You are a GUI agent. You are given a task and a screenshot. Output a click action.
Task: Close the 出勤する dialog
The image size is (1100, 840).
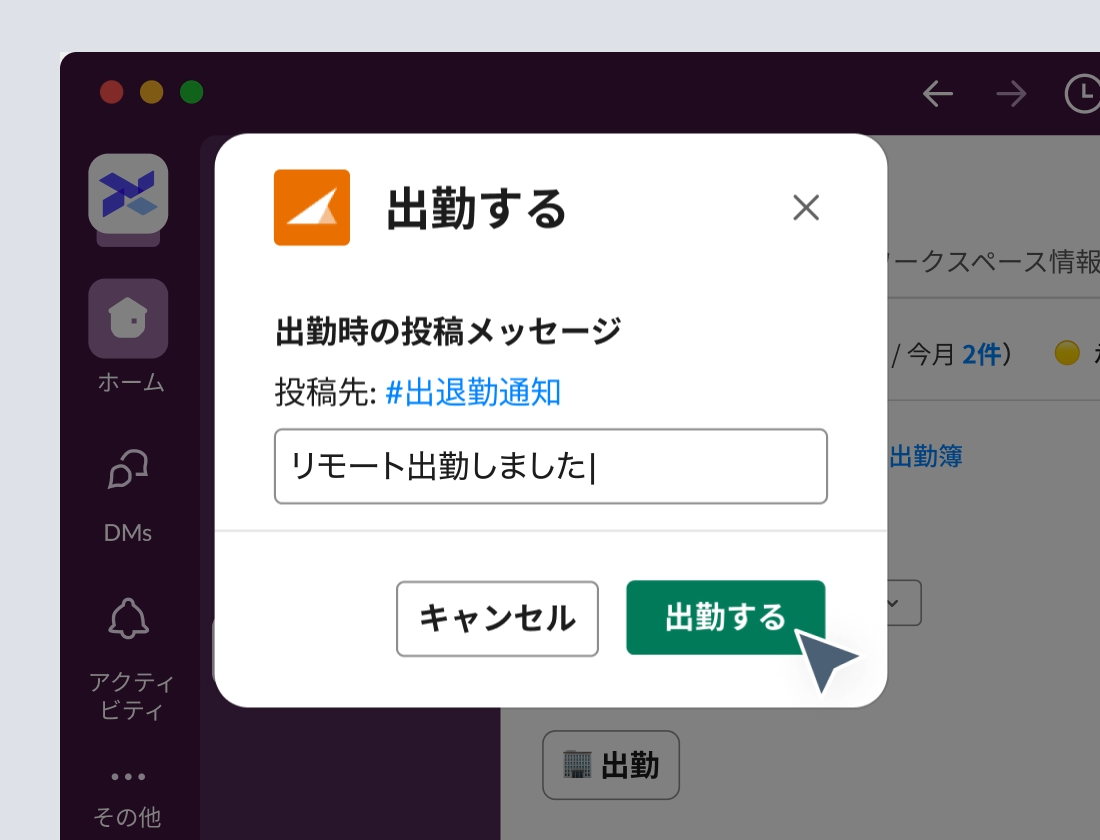pyautogui.click(x=806, y=208)
